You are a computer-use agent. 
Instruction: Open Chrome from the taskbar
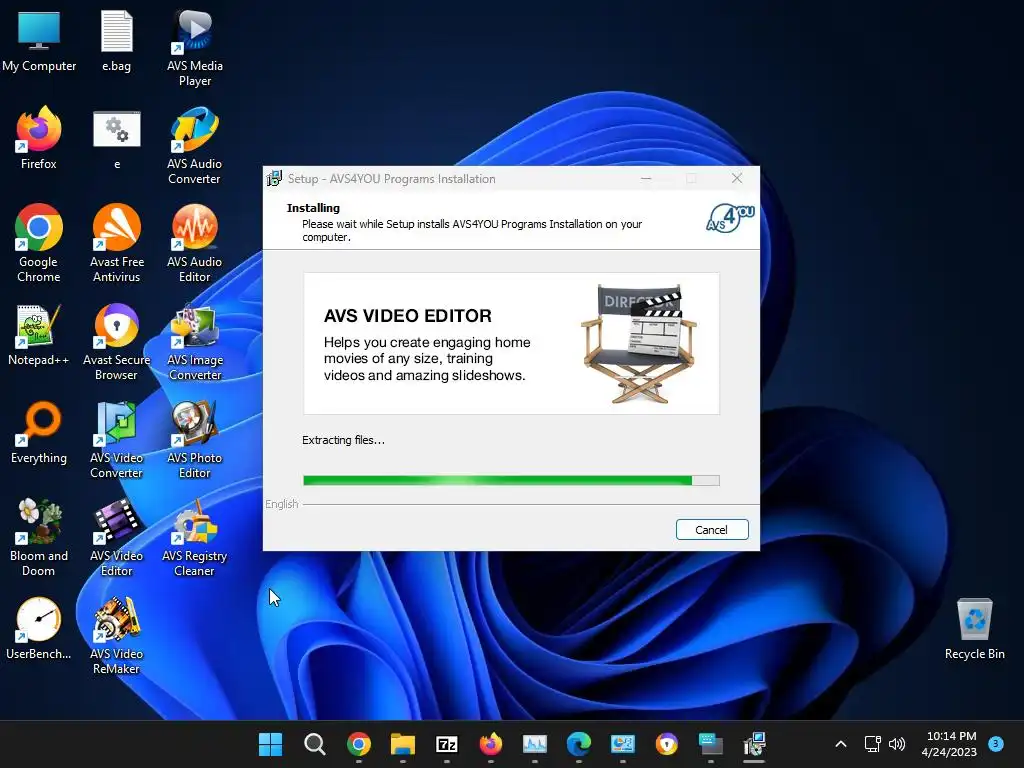tap(359, 744)
